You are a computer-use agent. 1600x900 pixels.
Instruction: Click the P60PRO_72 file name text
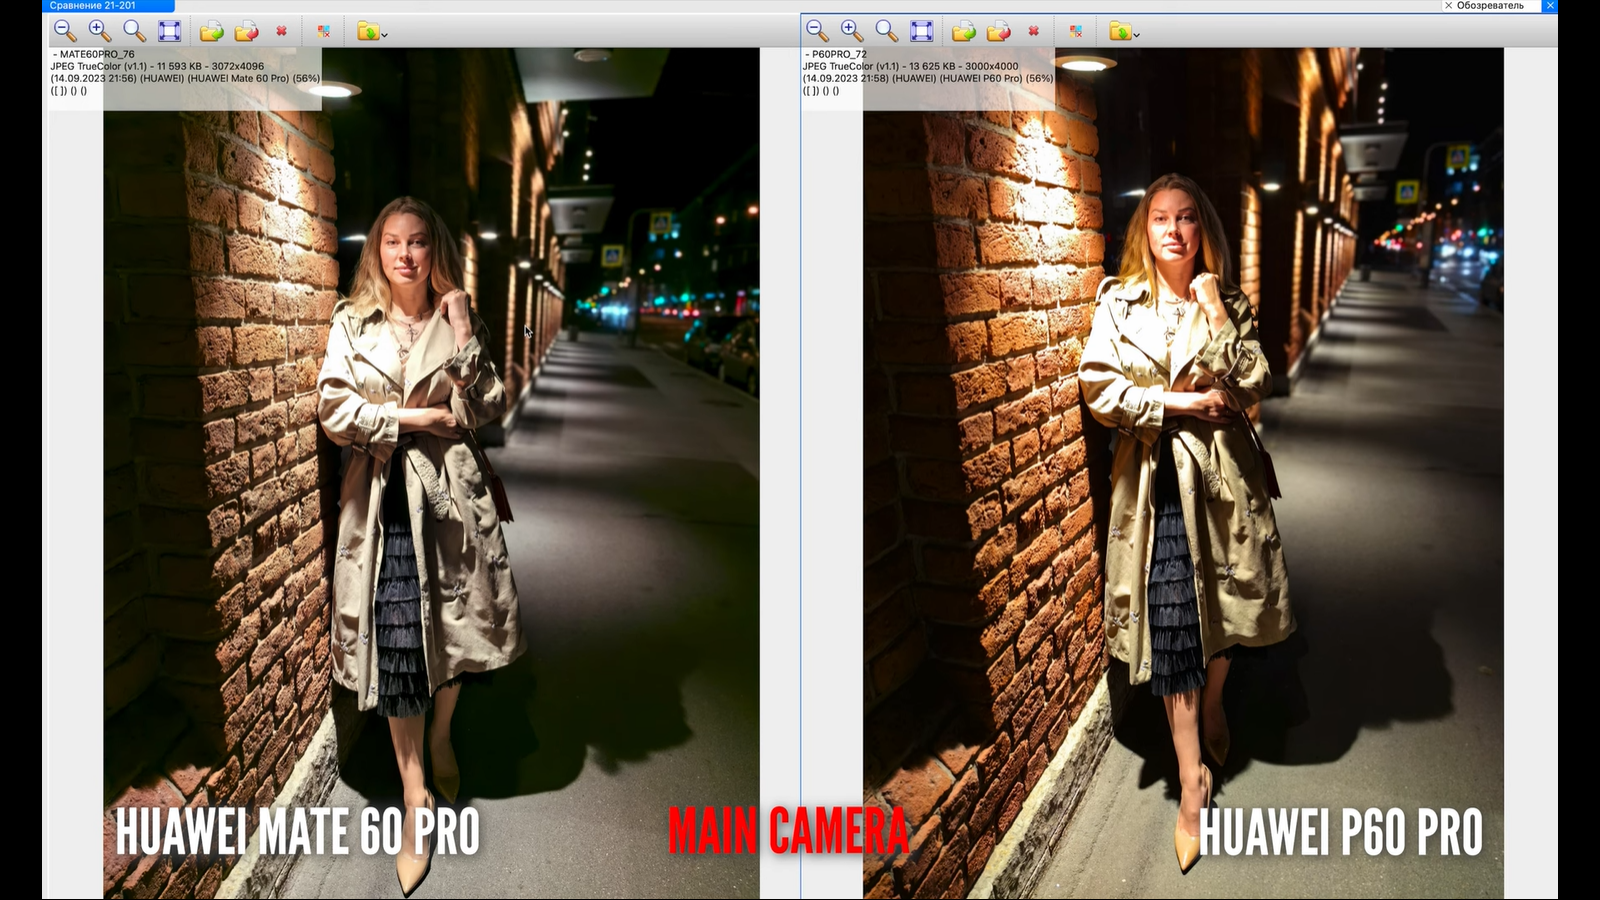839,54
